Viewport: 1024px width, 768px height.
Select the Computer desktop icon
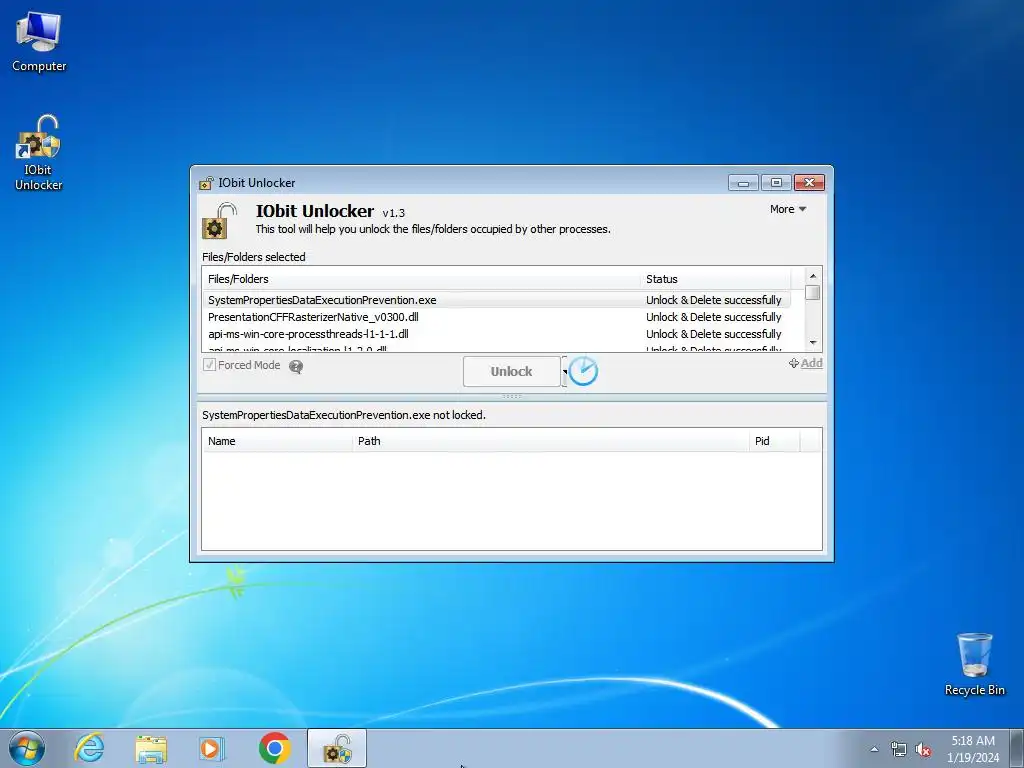pyautogui.click(x=39, y=42)
